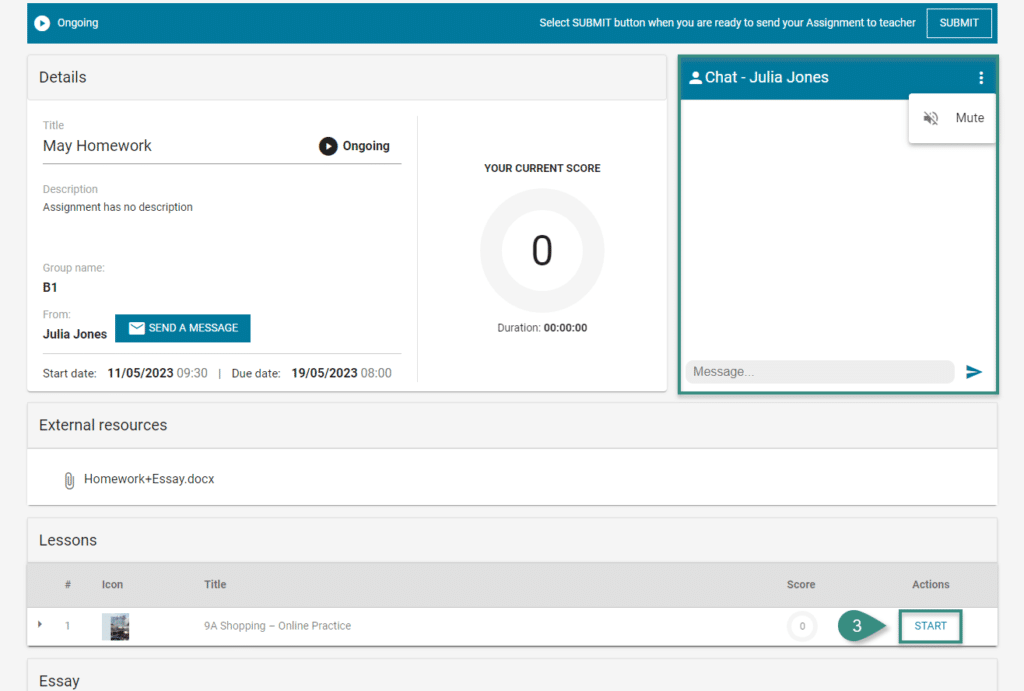Click the muted speaker icon
Viewport: 1024px width, 691px height.
tap(931, 118)
